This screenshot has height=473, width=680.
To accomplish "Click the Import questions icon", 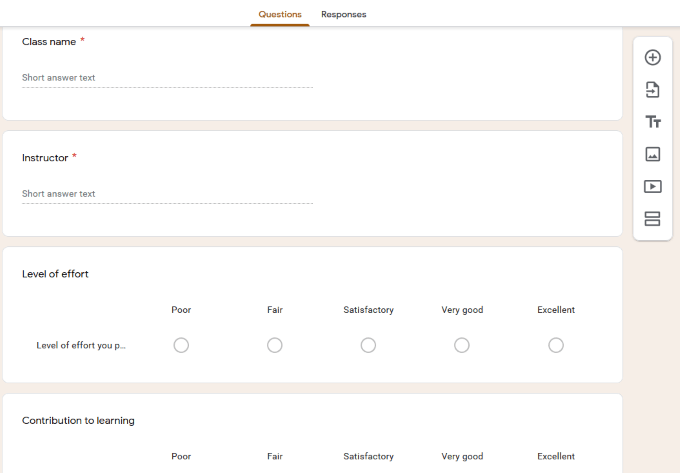I will click(x=652, y=90).
